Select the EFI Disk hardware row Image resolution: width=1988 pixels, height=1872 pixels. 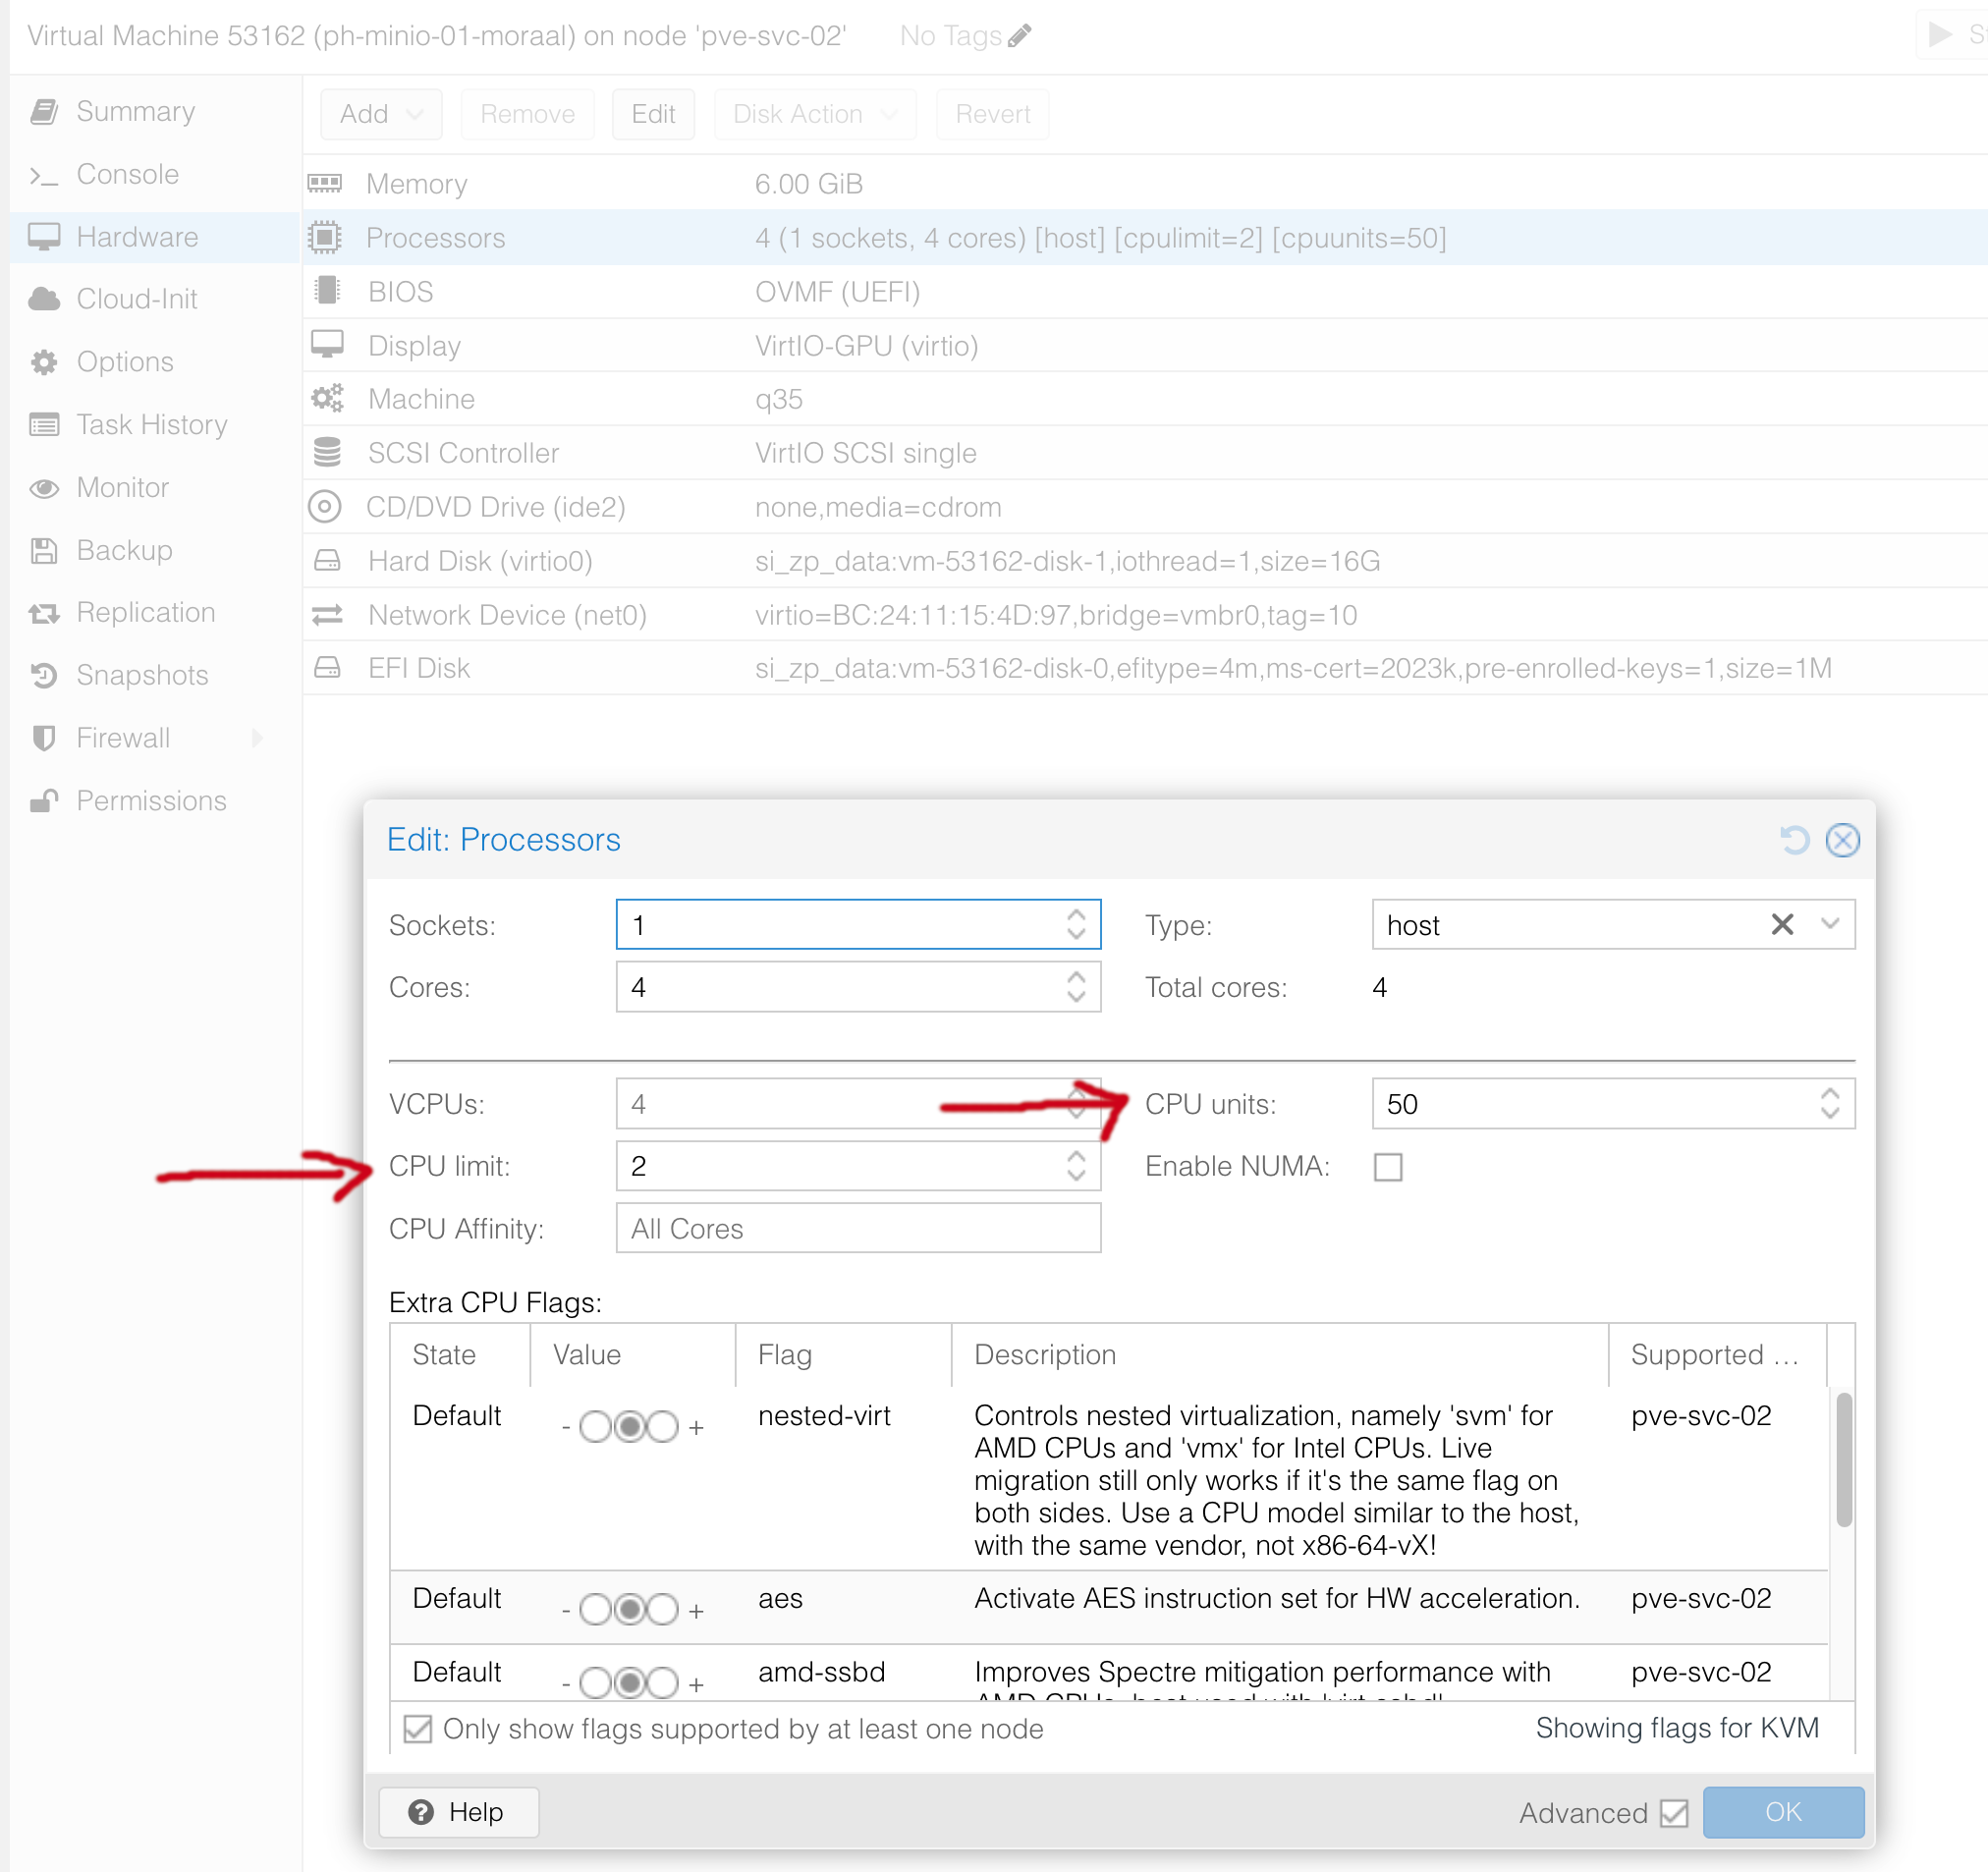click(x=1144, y=668)
